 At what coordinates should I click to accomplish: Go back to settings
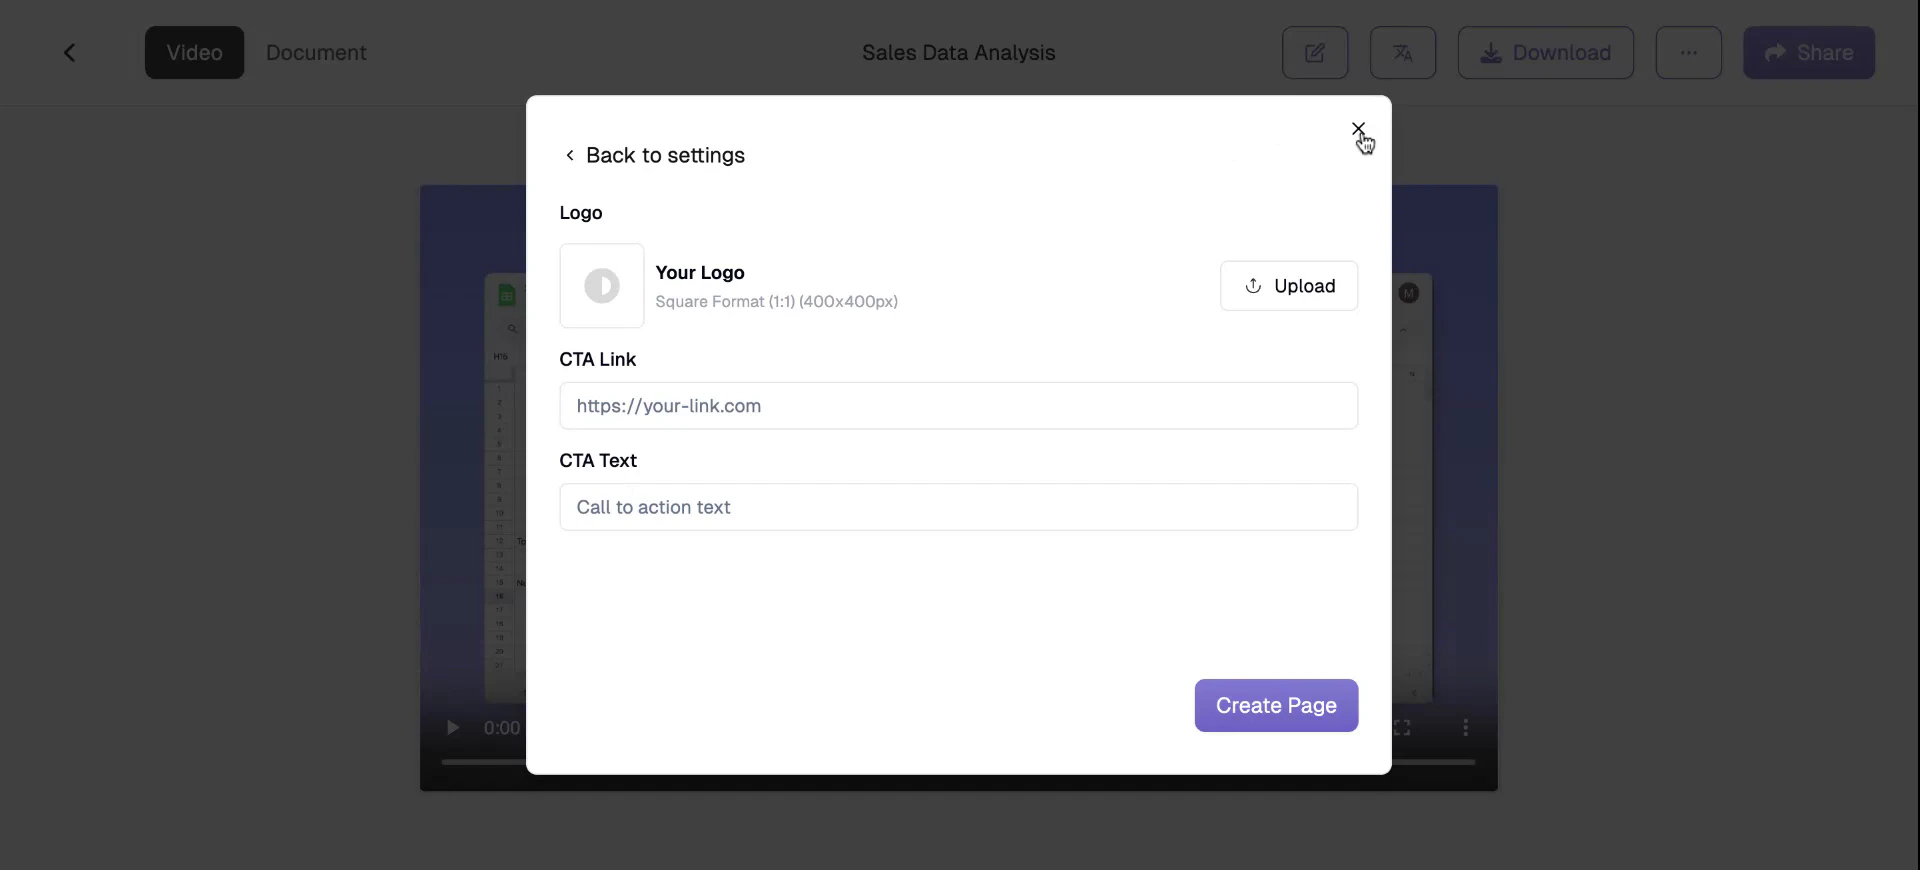pyautogui.click(x=664, y=155)
